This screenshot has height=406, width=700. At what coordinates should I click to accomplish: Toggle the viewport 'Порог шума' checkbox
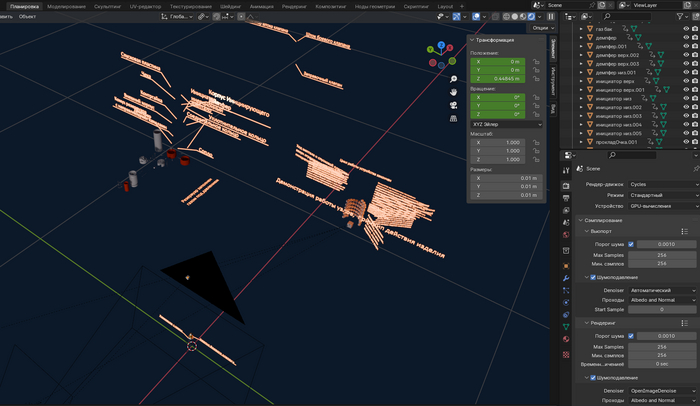(630, 243)
